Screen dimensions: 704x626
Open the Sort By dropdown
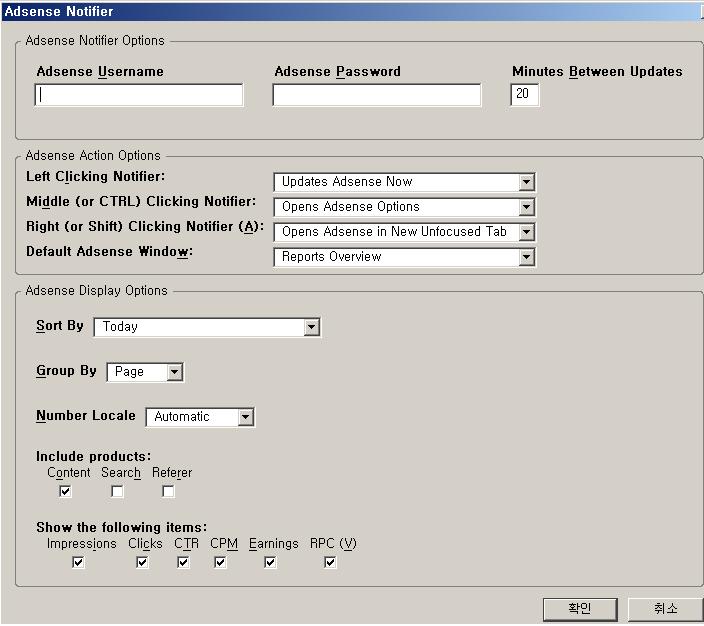207,327
